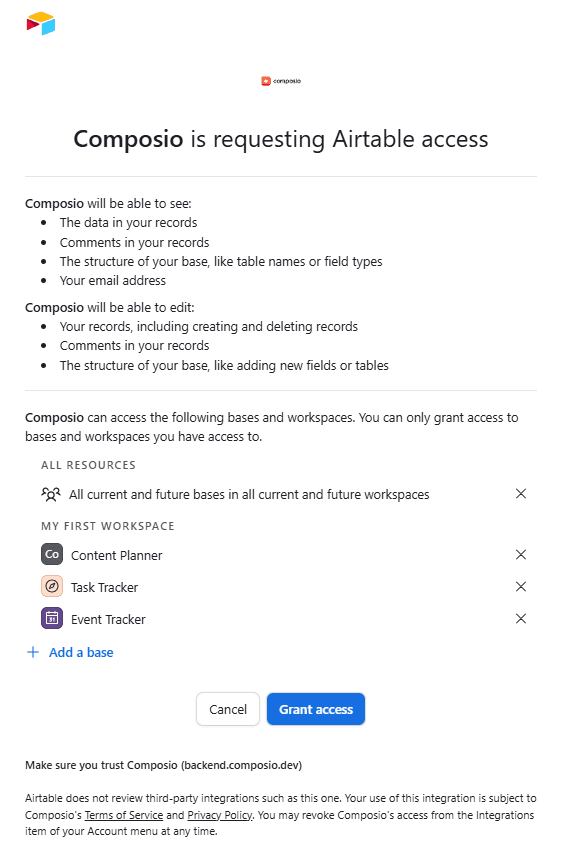Click the plus icon beside Add a base
The height and width of the screenshot is (859, 573).
click(33, 652)
